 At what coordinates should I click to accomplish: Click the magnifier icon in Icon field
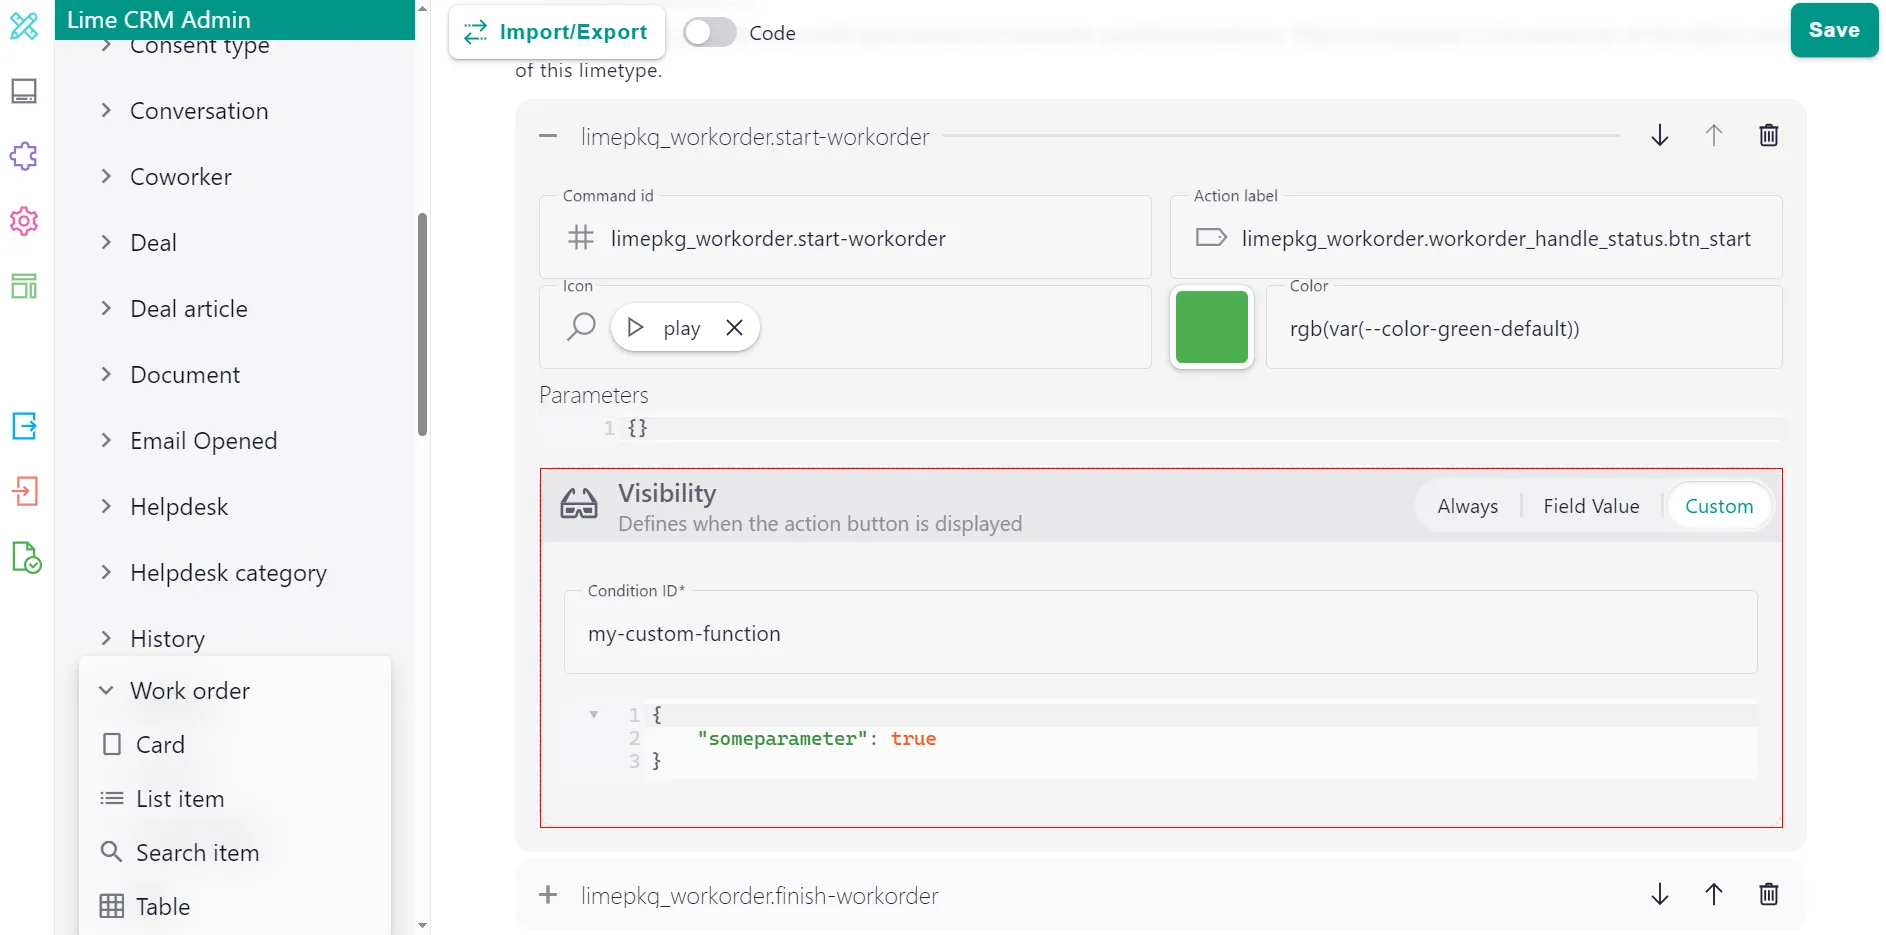coord(581,327)
